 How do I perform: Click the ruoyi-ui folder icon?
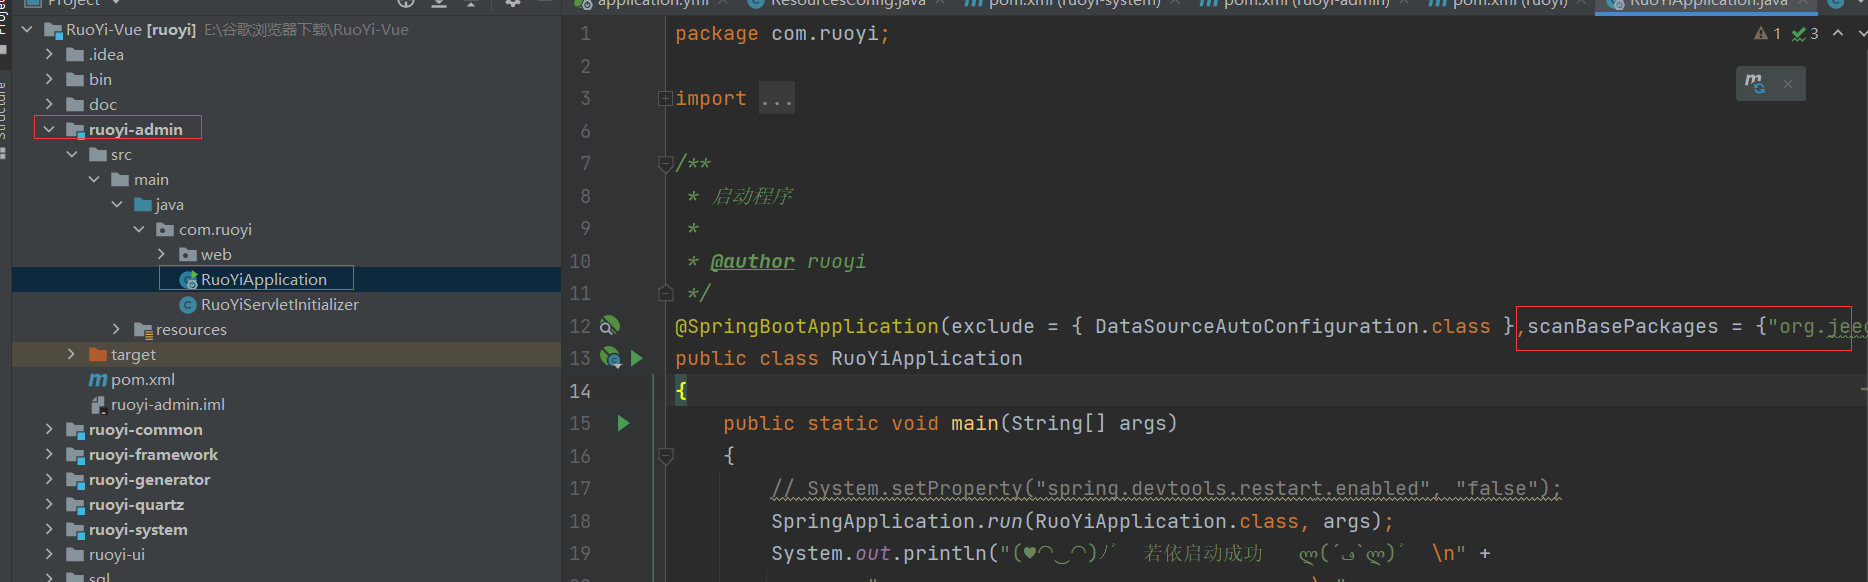click(x=75, y=555)
